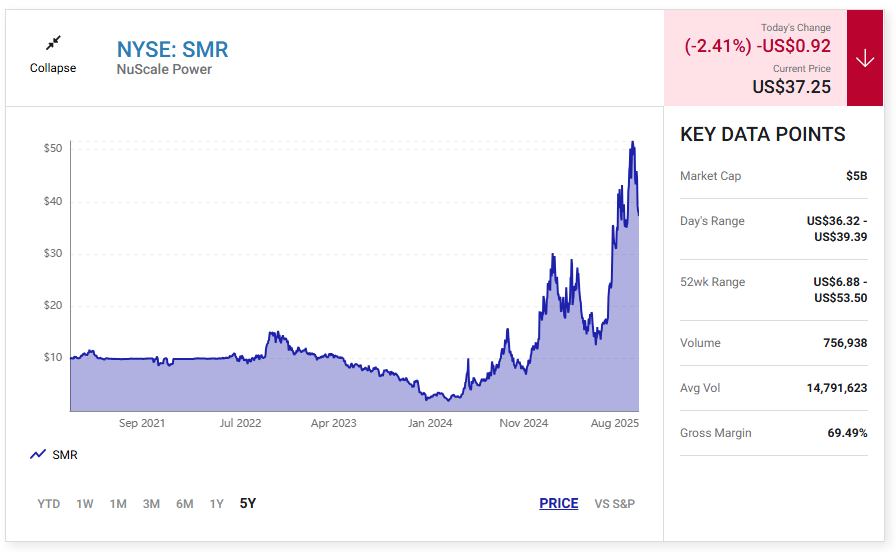Click the price chart peak near Aug 2025
The height and width of the screenshot is (552, 896).
tap(632, 143)
